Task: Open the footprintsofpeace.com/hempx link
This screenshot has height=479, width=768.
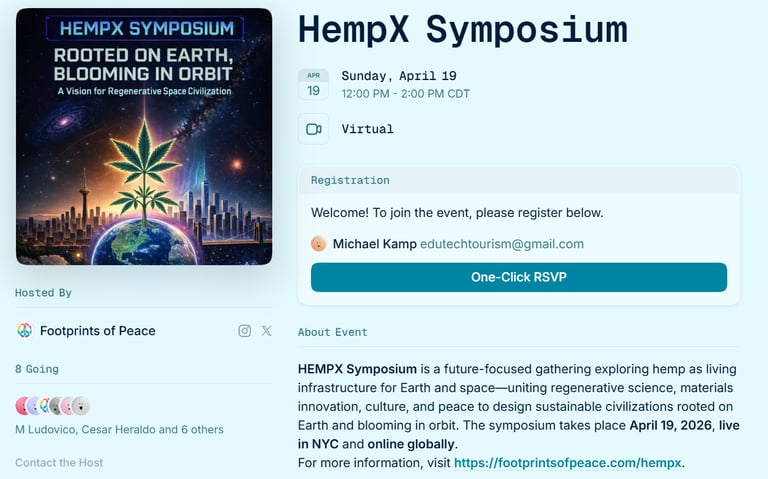Action: pos(567,463)
